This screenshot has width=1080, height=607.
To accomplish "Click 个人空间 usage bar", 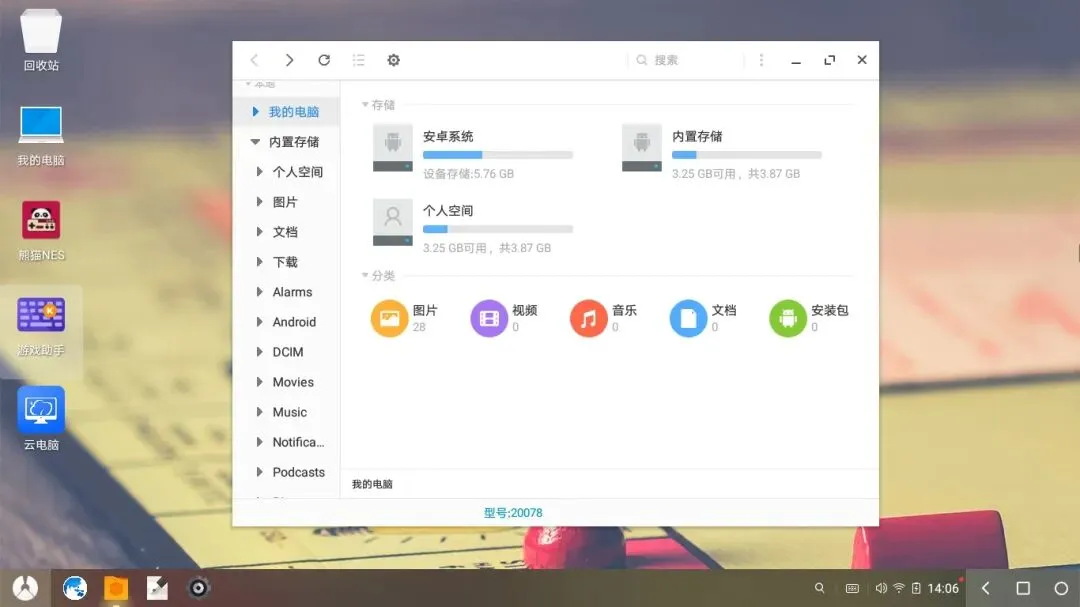I will [x=497, y=229].
